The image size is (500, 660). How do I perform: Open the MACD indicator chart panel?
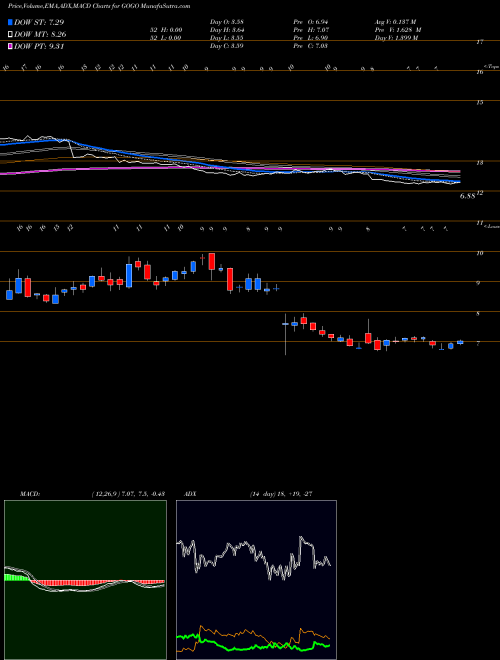tap(85, 580)
